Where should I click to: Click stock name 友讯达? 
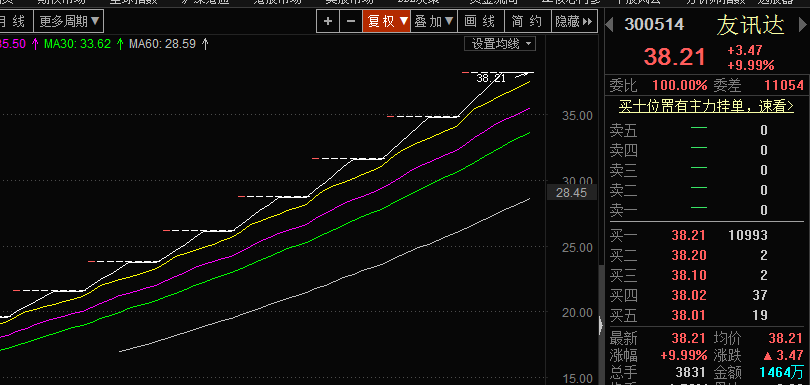(750, 25)
